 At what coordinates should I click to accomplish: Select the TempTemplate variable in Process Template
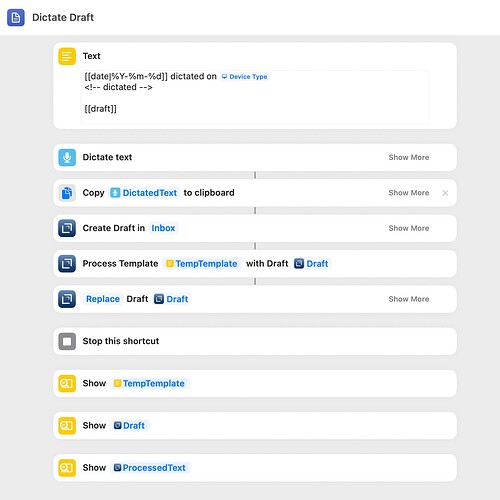point(202,264)
